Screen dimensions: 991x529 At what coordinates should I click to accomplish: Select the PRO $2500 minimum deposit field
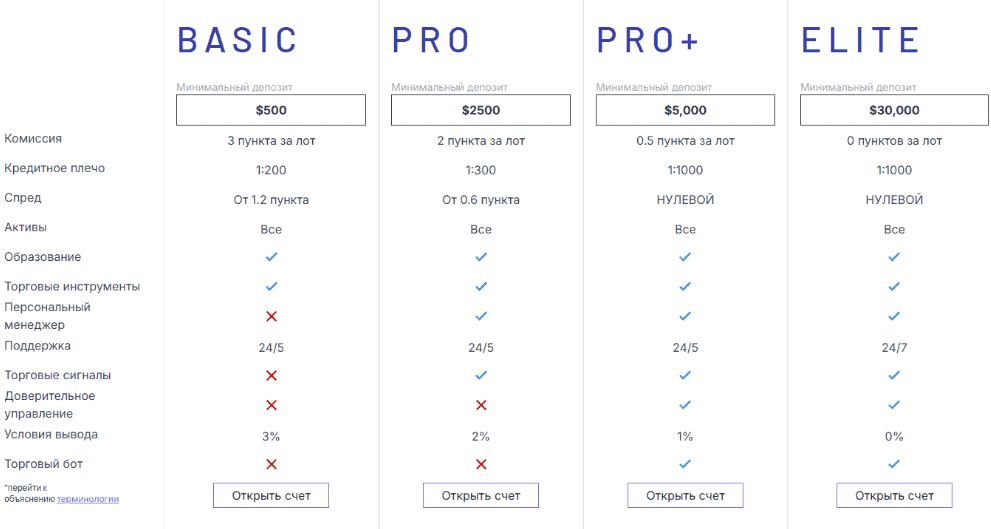[x=481, y=110]
